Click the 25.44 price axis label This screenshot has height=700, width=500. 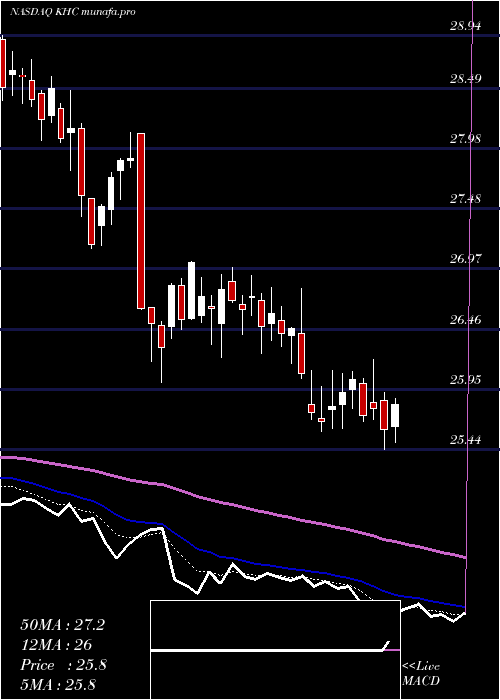(x=466, y=440)
